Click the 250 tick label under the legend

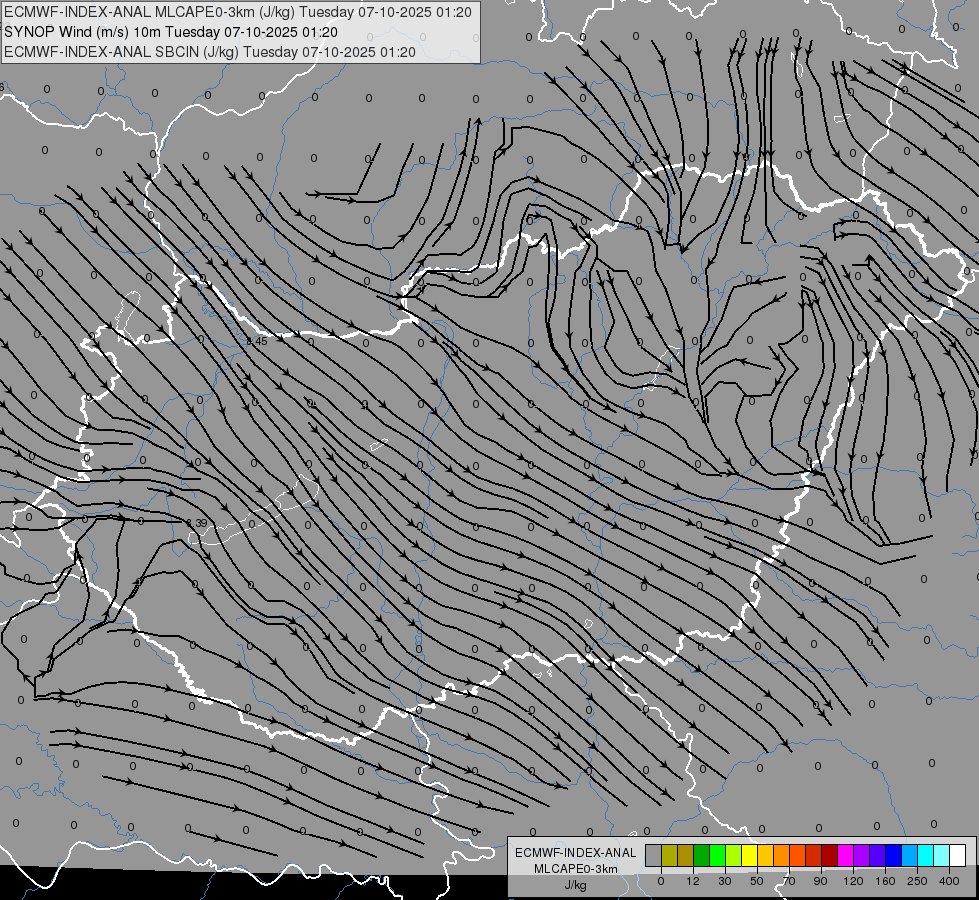(x=917, y=881)
